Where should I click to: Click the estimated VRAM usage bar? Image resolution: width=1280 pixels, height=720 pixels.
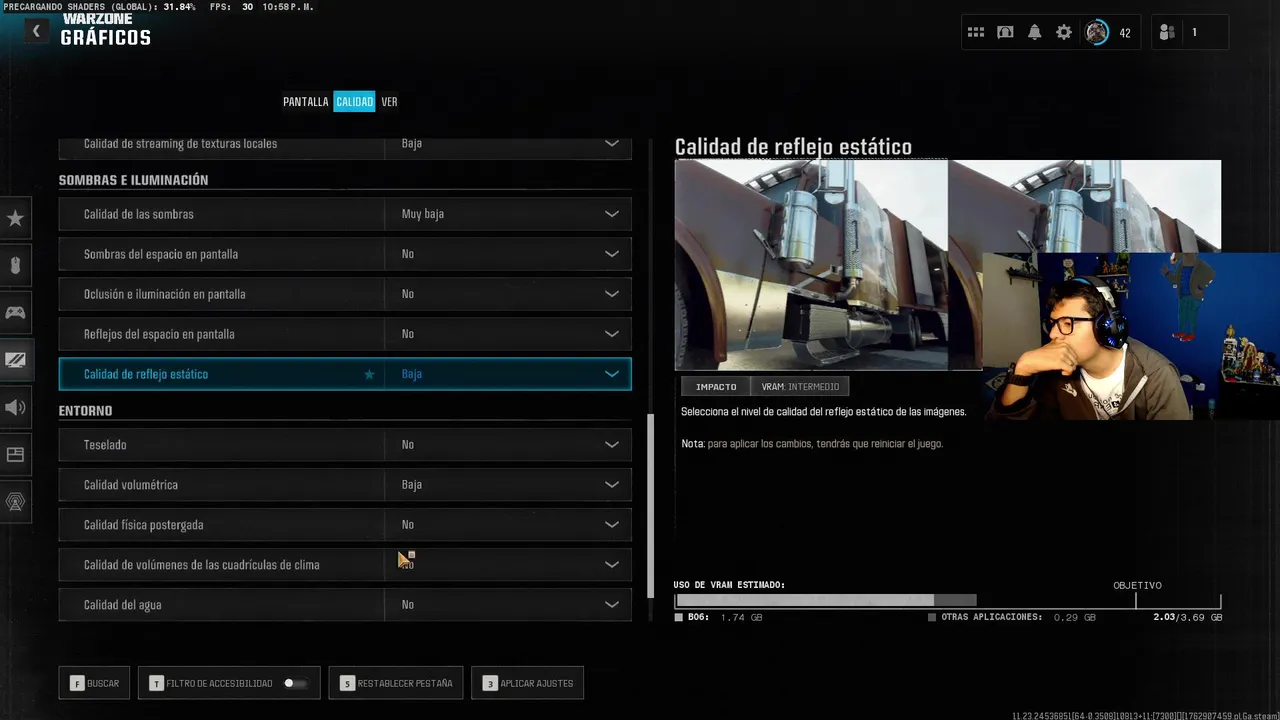click(x=948, y=601)
